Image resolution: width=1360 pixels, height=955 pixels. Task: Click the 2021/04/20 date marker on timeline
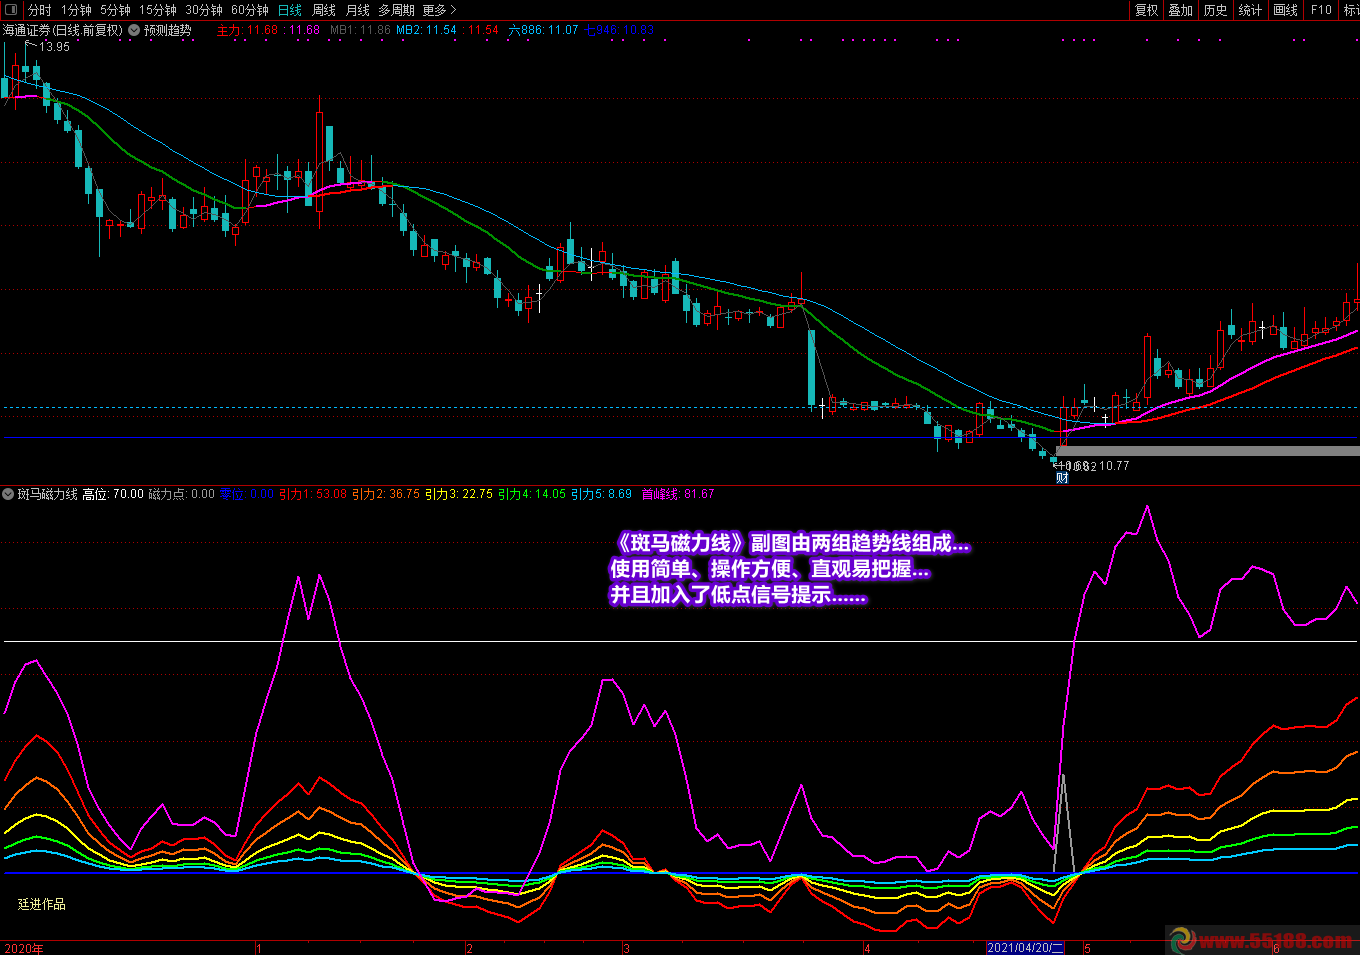coord(1025,948)
